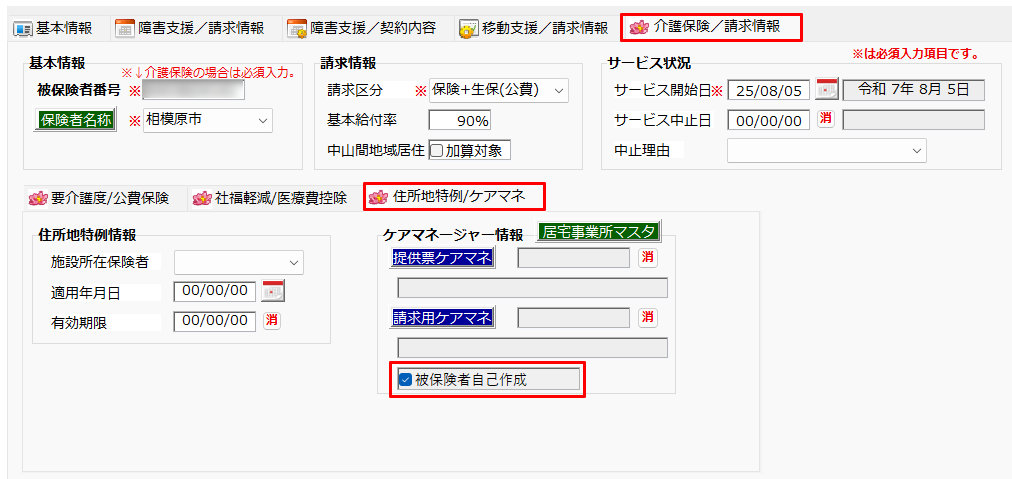Click the 請求用ケアマネ button
1012x479 pixels.
pyautogui.click(x=441, y=317)
